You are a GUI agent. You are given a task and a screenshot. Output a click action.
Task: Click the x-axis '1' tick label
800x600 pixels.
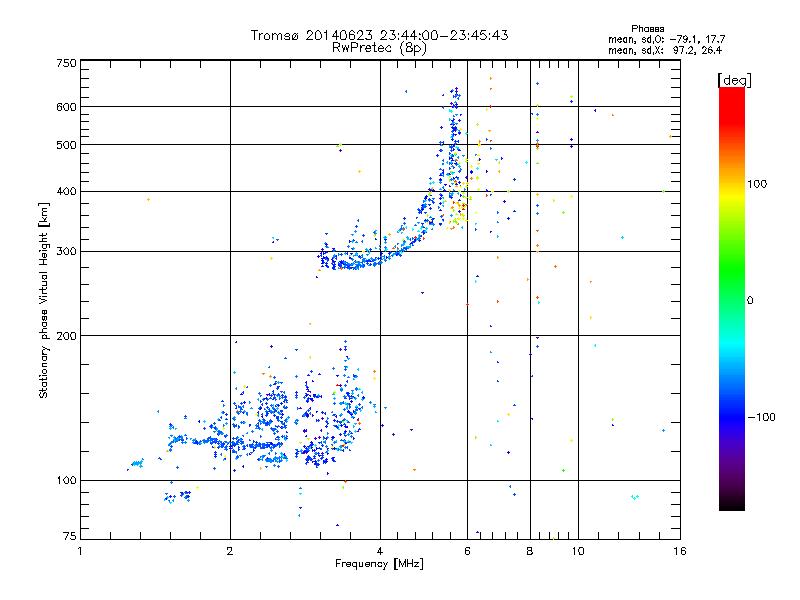80,551
